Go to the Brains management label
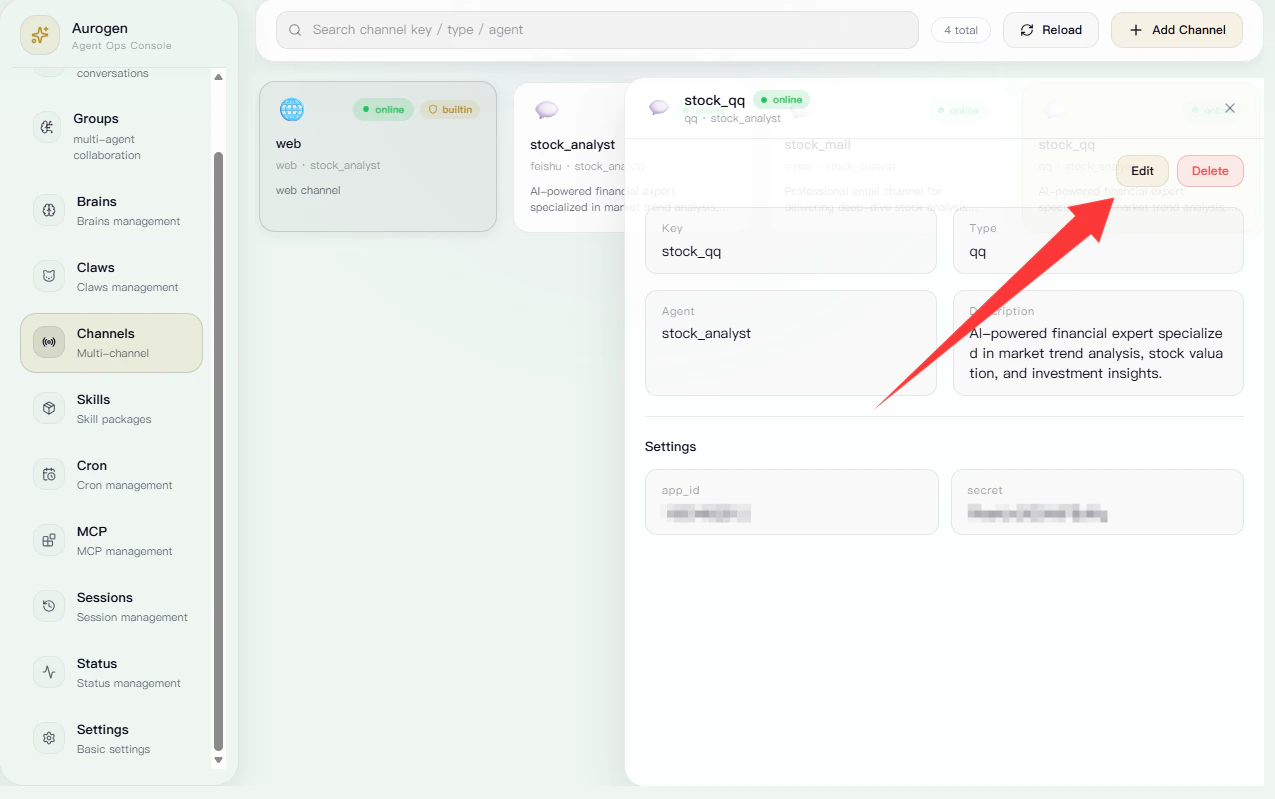This screenshot has width=1275, height=799. pos(129,221)
